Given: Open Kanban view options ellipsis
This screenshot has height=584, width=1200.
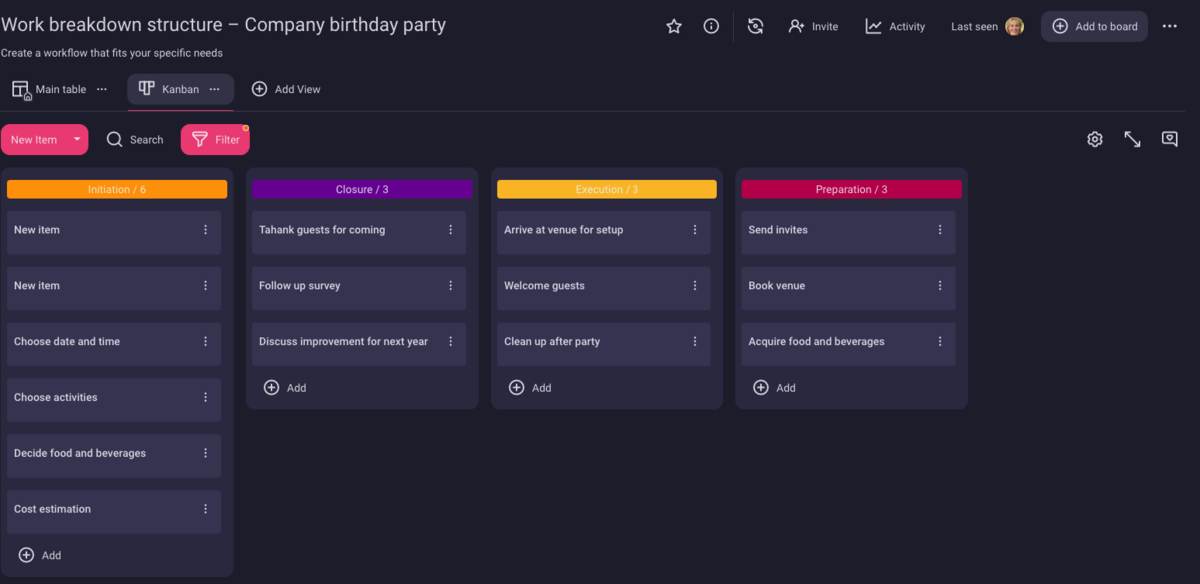Looking at the screenshot, I should (x=214, y=89).
